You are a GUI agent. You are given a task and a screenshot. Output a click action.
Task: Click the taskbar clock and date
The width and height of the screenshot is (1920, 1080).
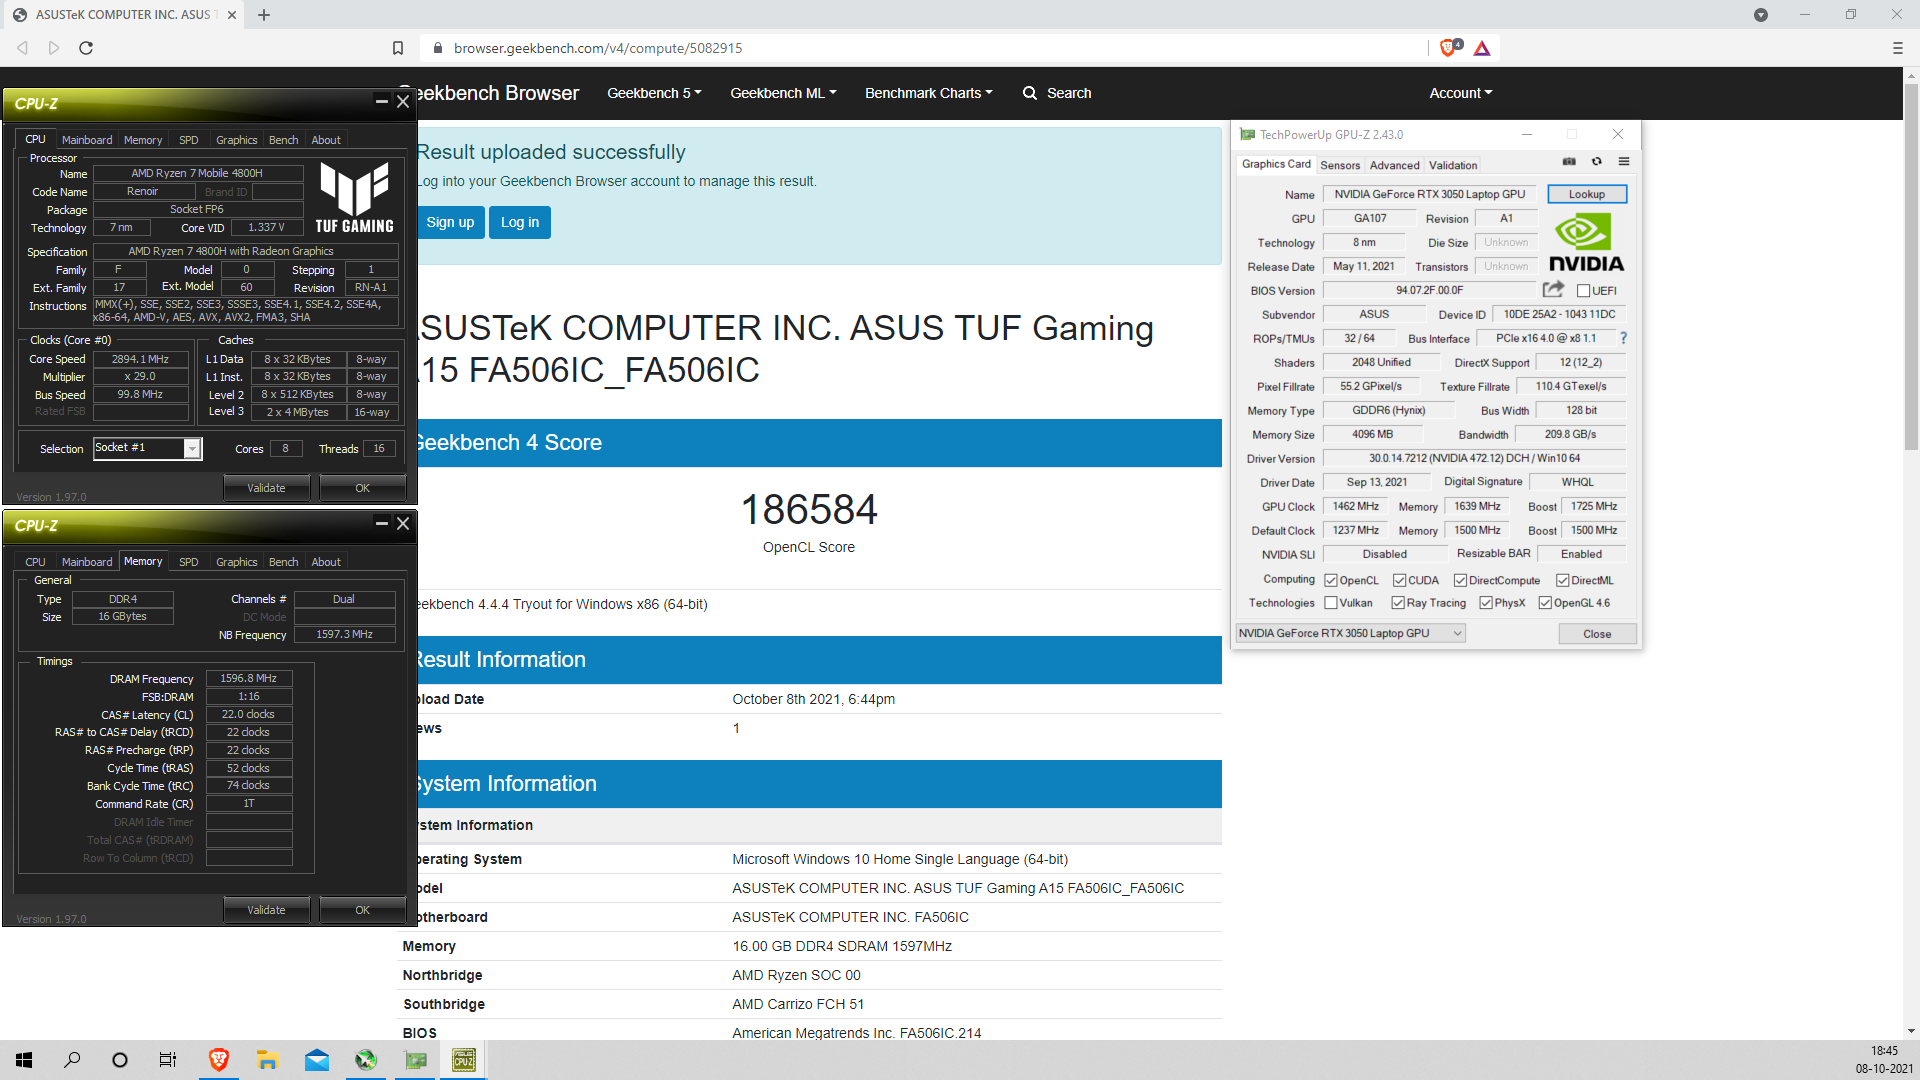(1884, 1060)
